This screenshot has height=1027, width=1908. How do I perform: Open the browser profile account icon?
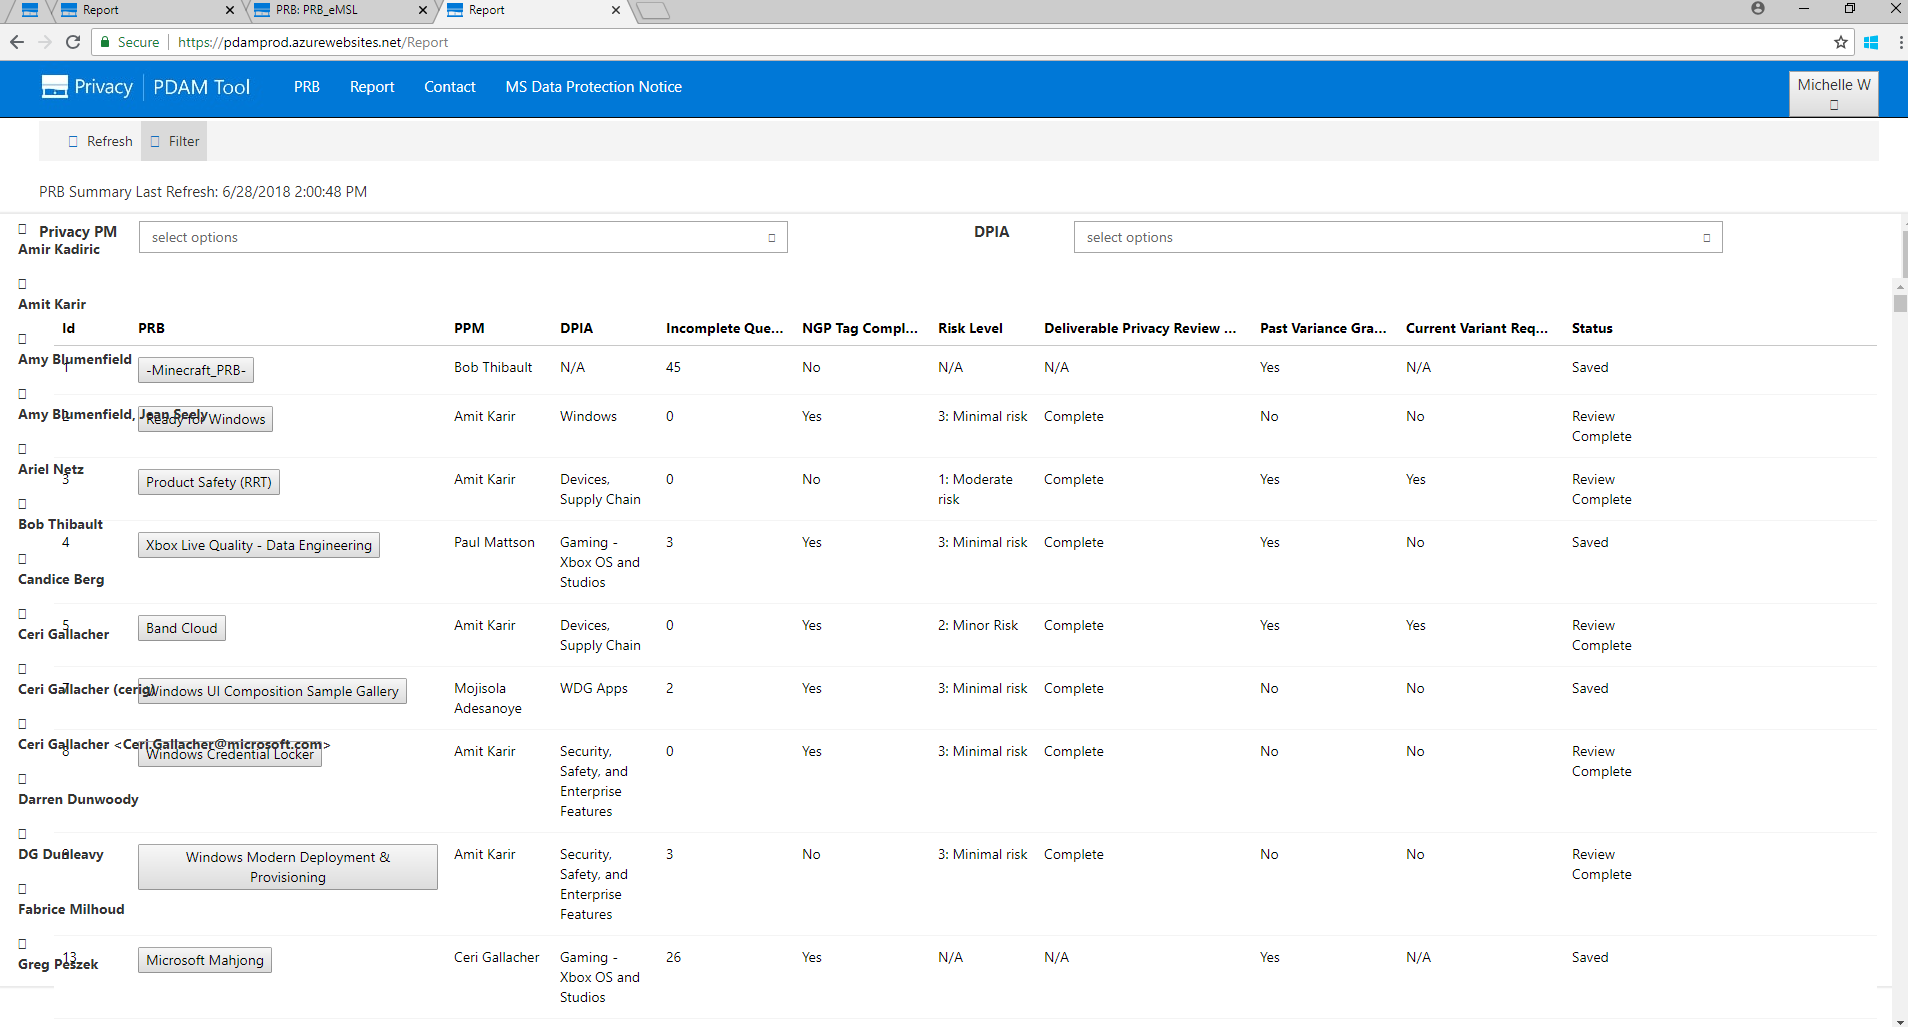pos(1757,9)
